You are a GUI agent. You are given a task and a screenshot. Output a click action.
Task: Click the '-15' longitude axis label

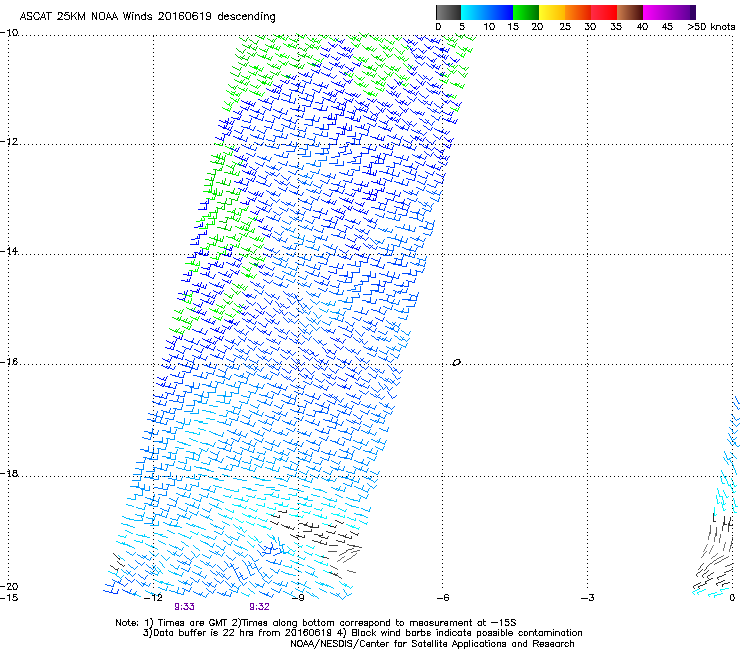click(9, 598)
